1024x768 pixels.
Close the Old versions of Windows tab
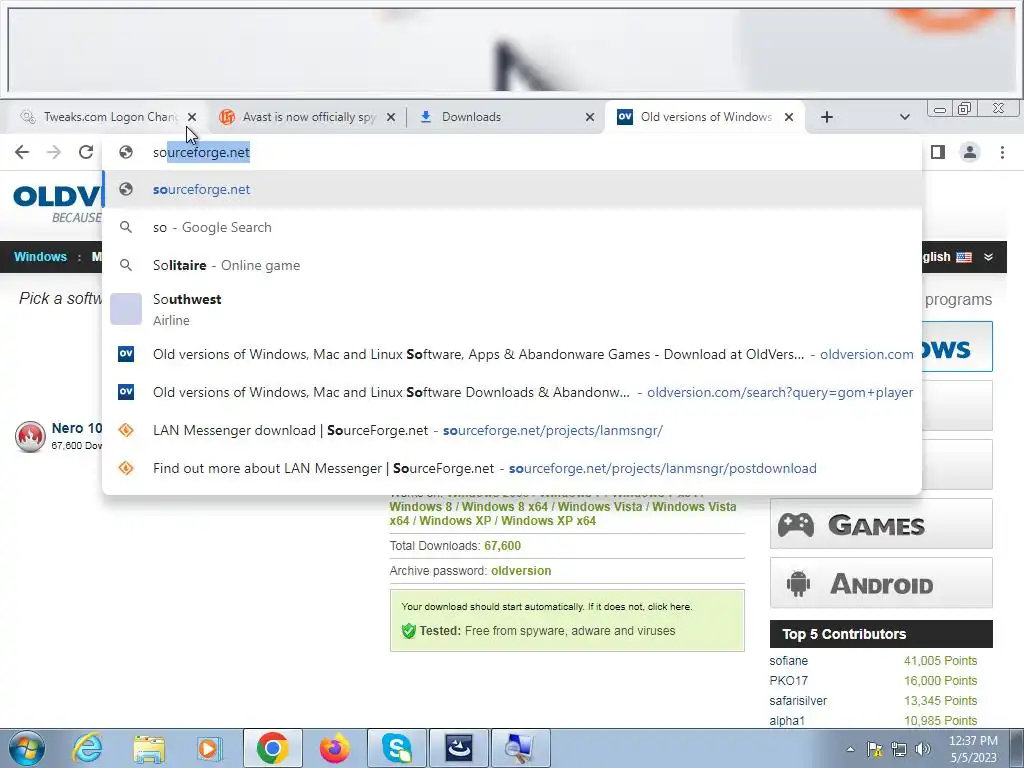(789, 117)
